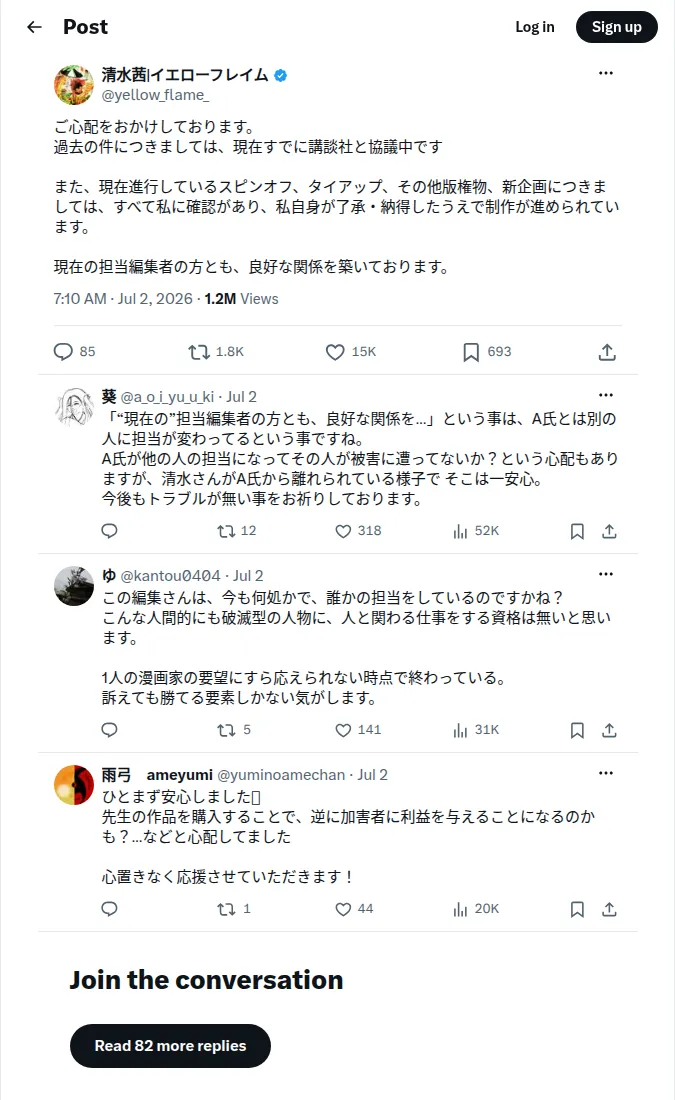Click the repost icon with 1.8K
Image resolution: width=675 pixels, height=1100 pixels.
click(199, 351)
